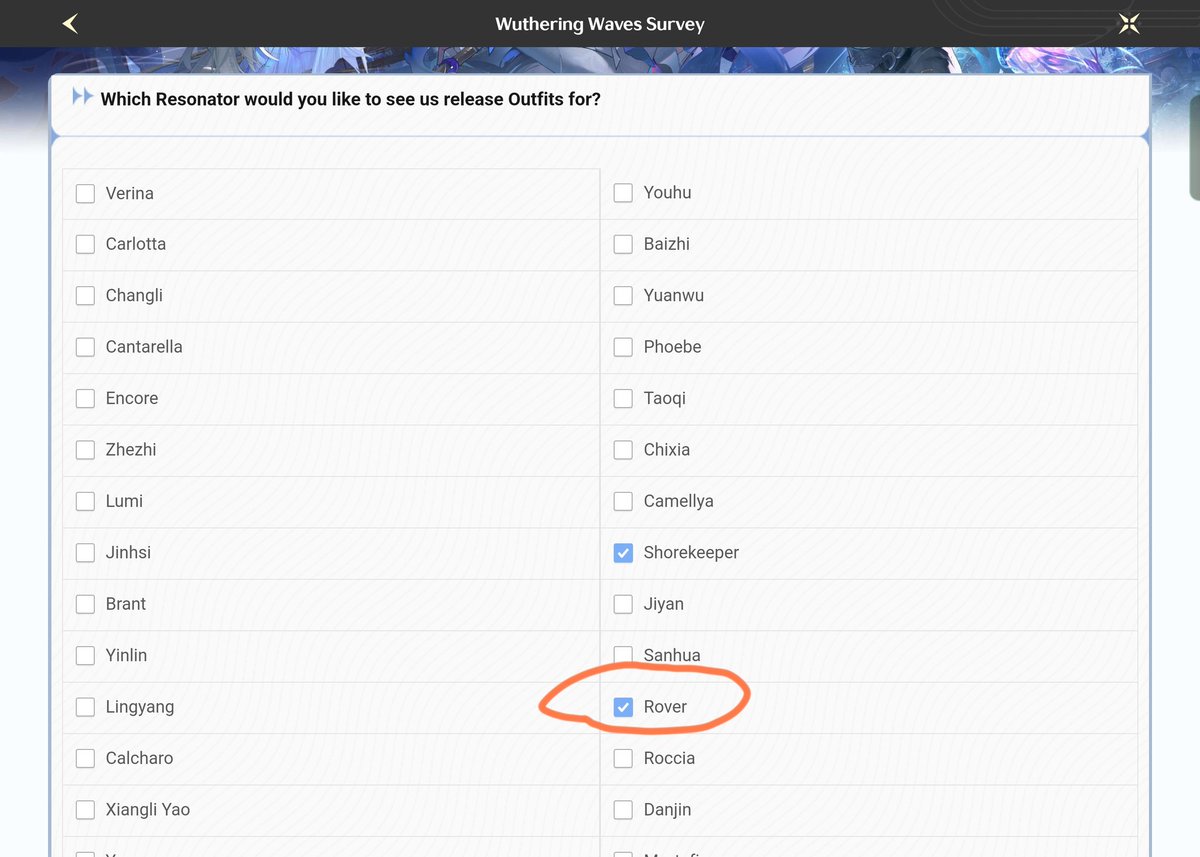
Task: Enable the Cantarella option
Action: pos(86,347)
